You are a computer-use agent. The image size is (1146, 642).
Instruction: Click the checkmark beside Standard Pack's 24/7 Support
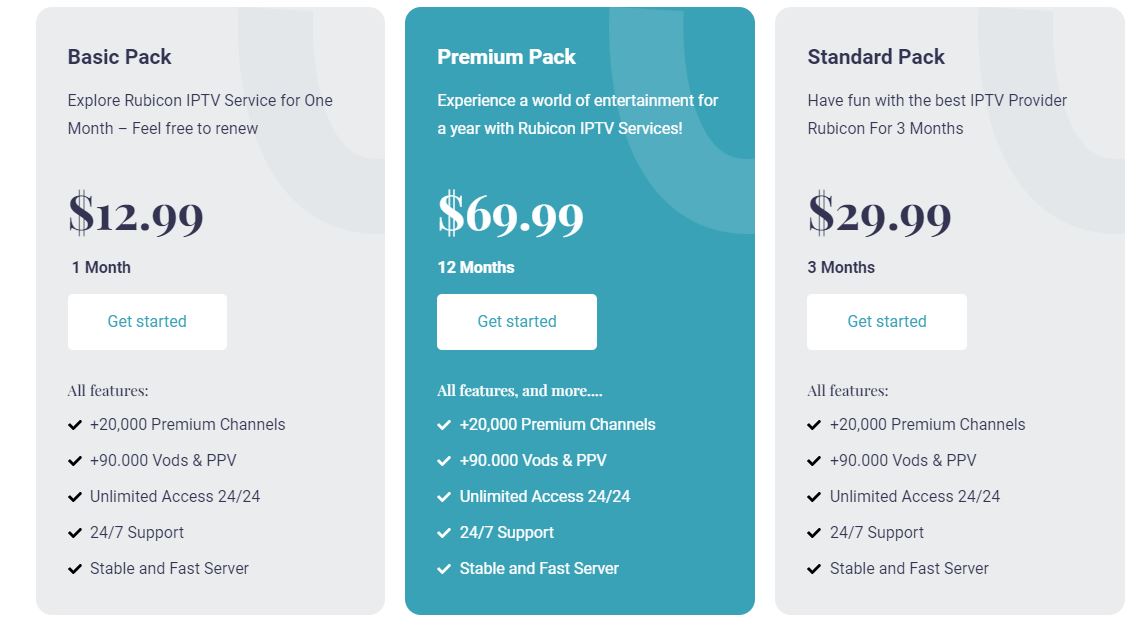(814, 532)
